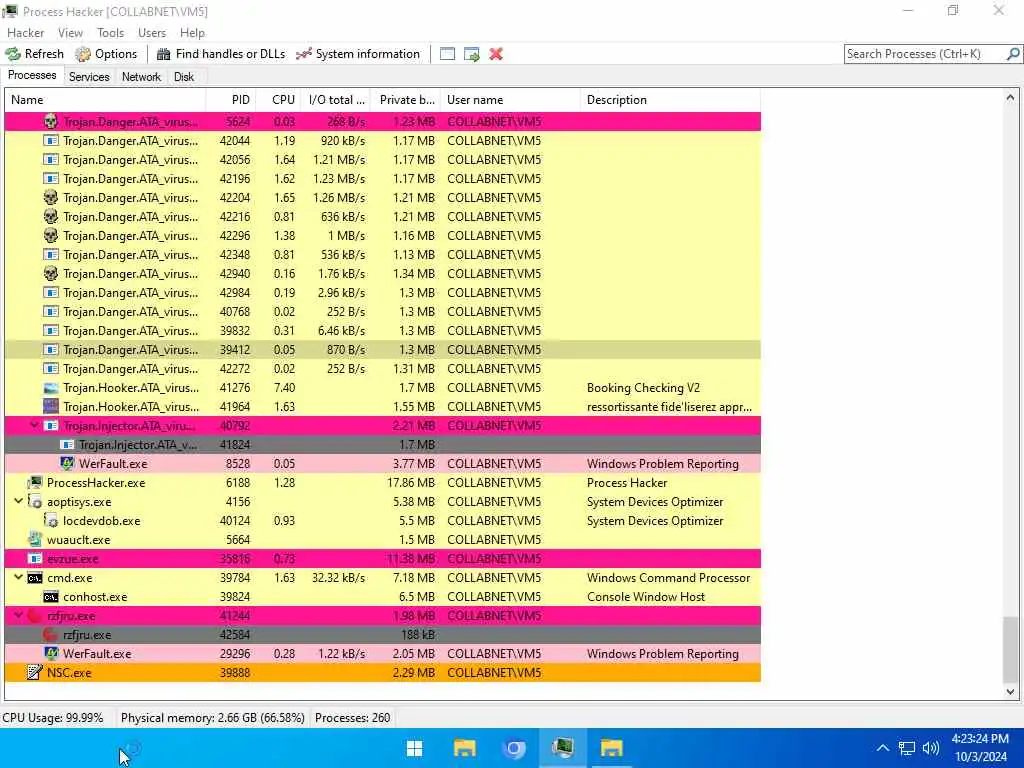Click scroll-up arrow of process list
1024x768 pixels.
coord(1010,98)
